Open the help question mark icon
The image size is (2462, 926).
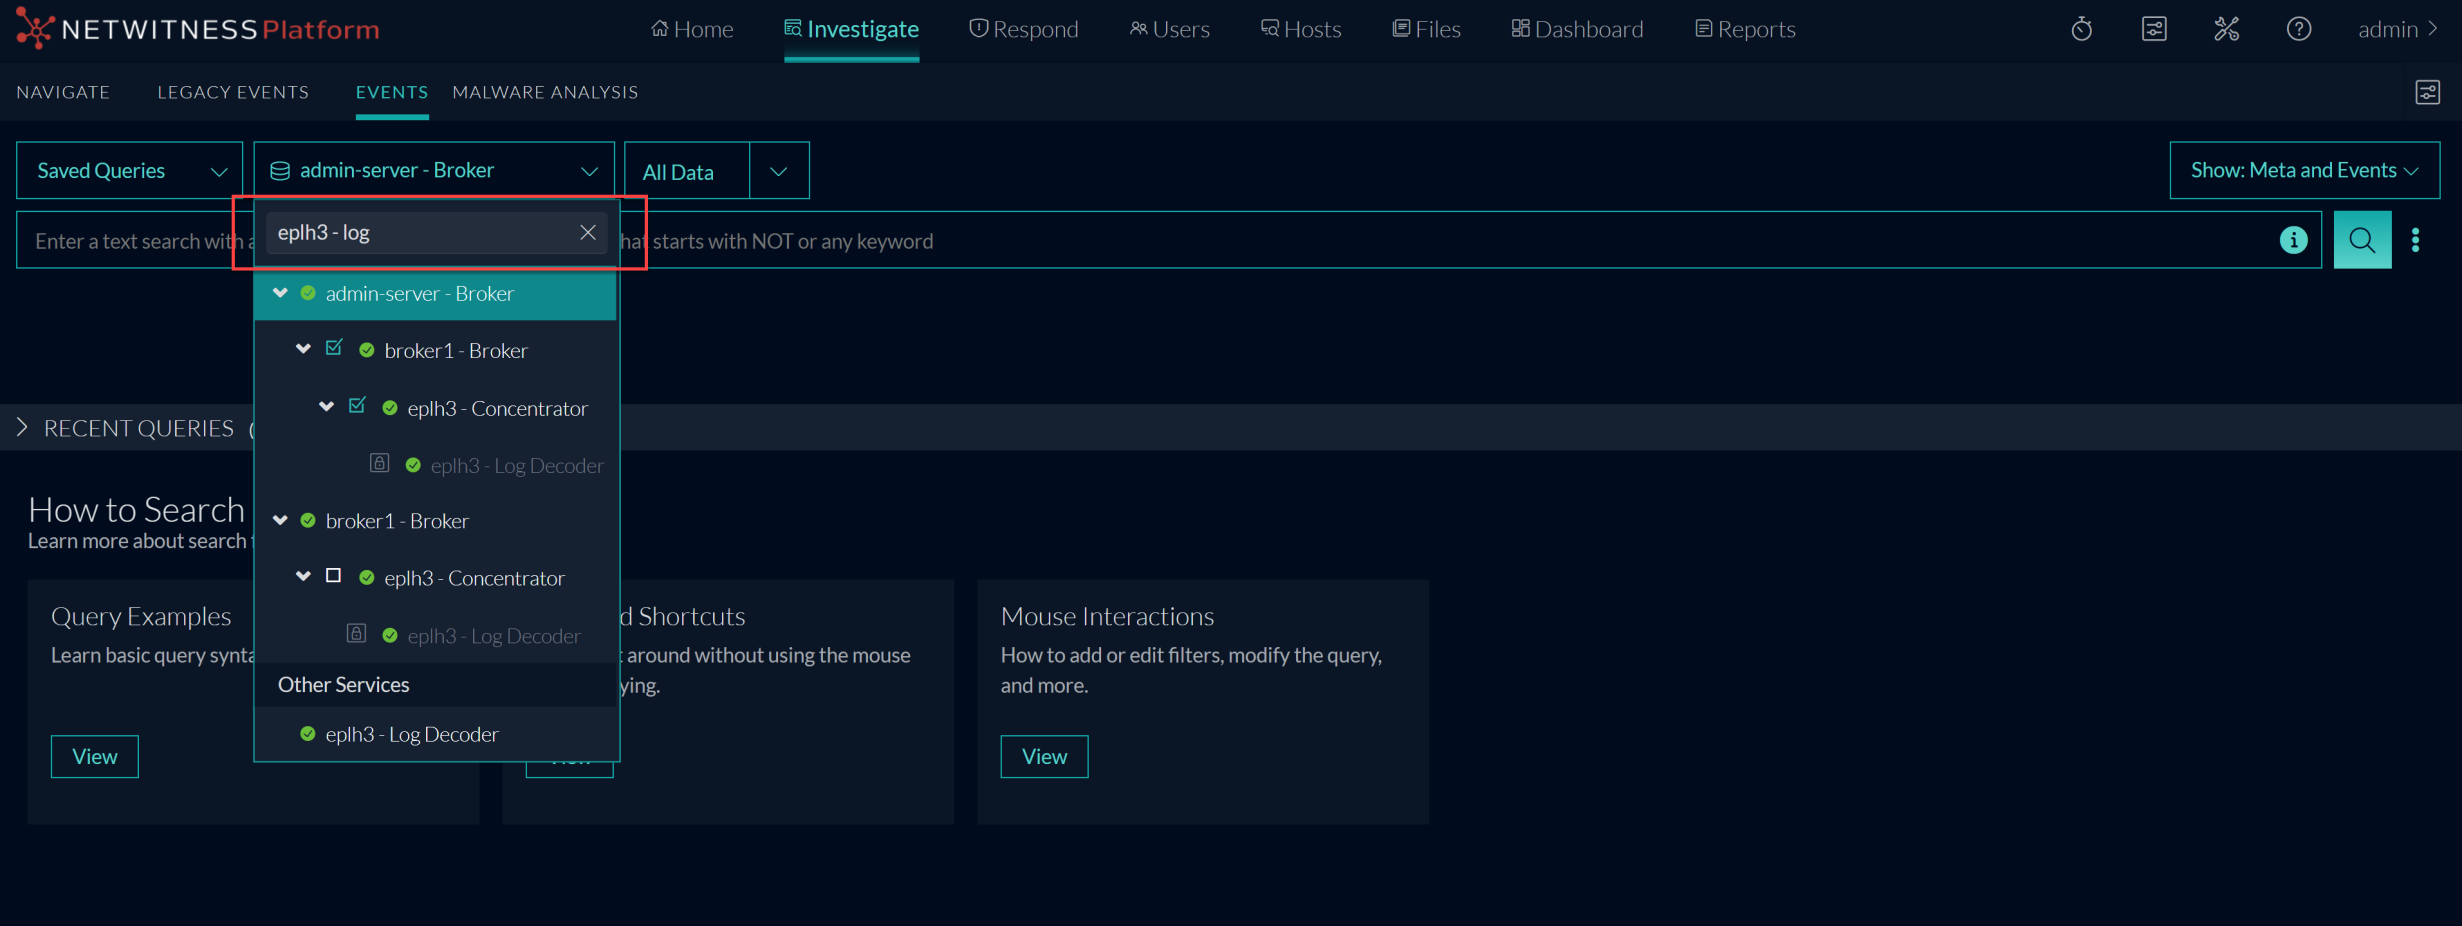coord(2298,29)
